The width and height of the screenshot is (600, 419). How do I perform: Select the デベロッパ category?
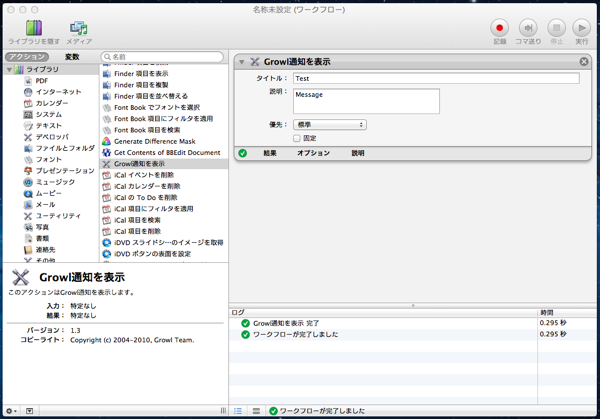pyautogui.click(x=52, y=137)
